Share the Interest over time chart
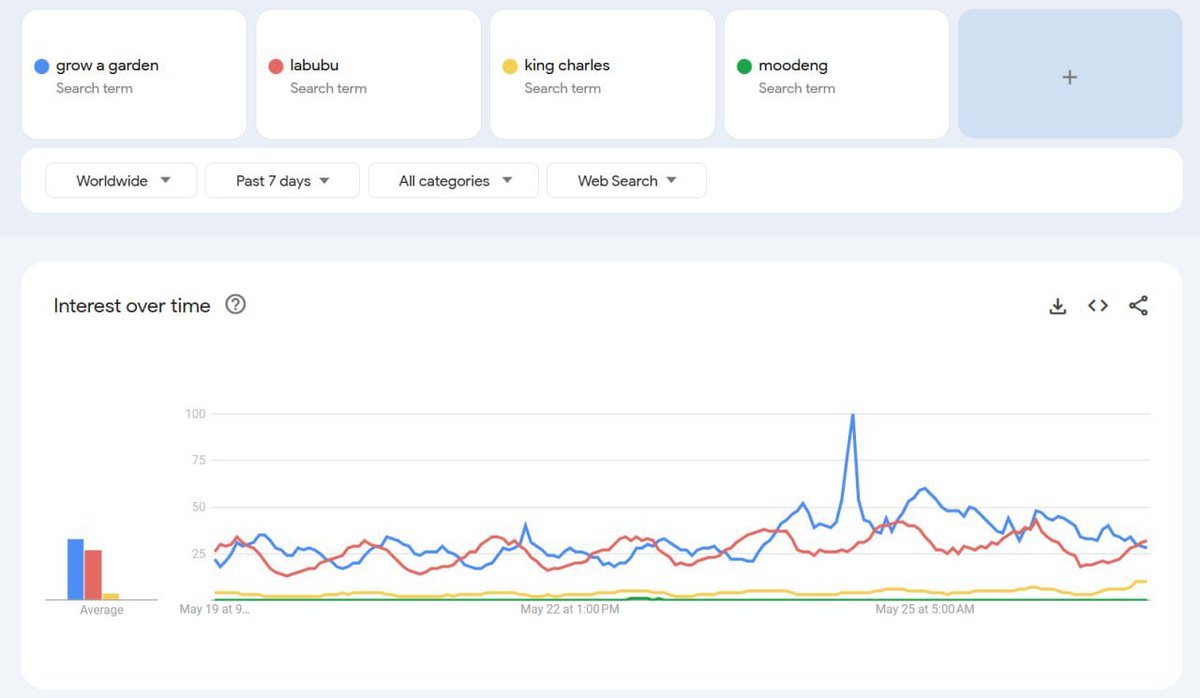 click(1138, 306)
